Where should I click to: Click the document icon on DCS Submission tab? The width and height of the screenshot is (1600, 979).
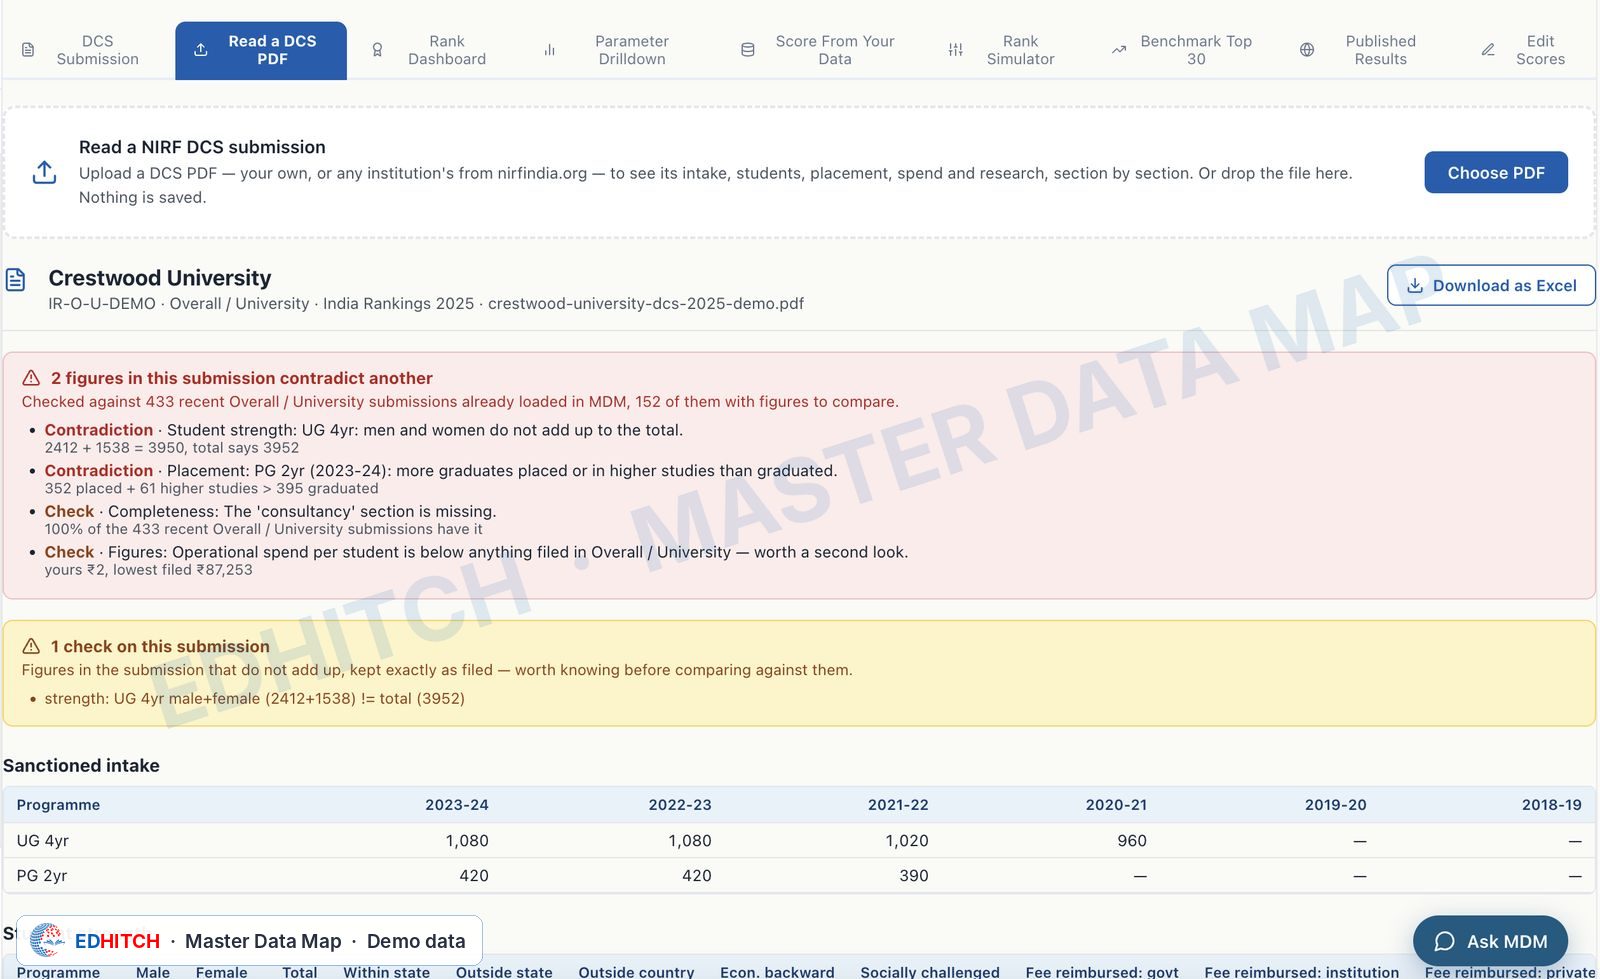tap(28, 50)
